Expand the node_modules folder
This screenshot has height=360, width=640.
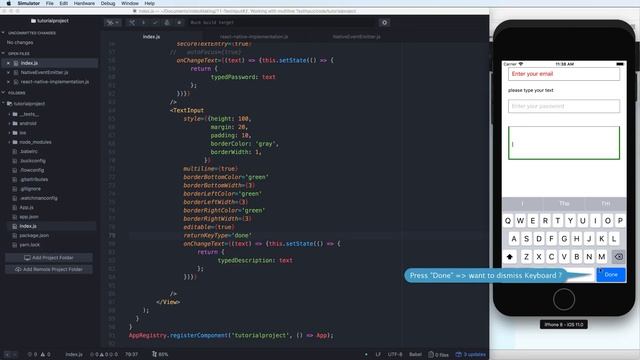(x=9, y=142)
